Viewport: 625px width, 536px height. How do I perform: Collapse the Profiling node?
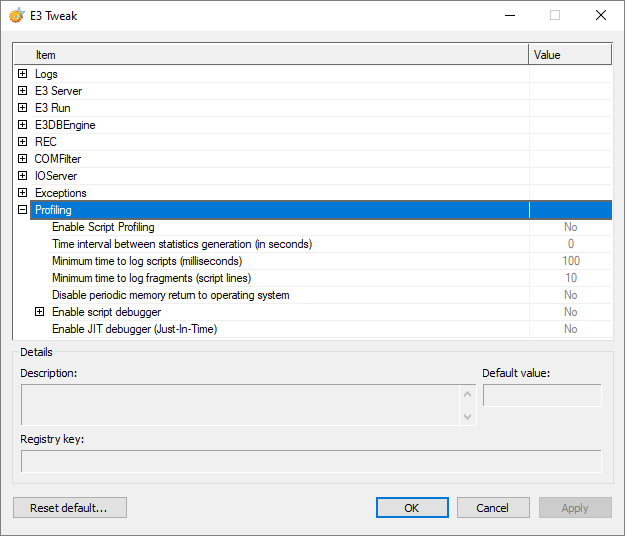[23, 210]
